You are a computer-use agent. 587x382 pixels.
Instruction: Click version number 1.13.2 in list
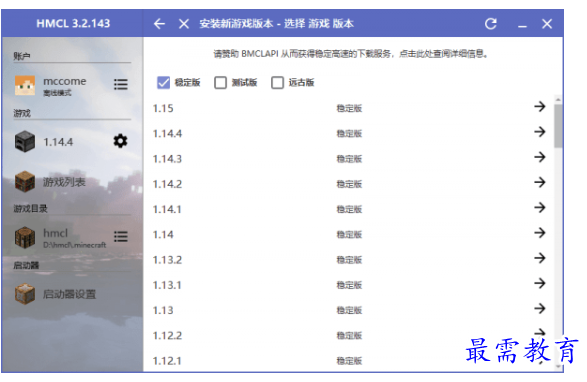pos(167,260)
